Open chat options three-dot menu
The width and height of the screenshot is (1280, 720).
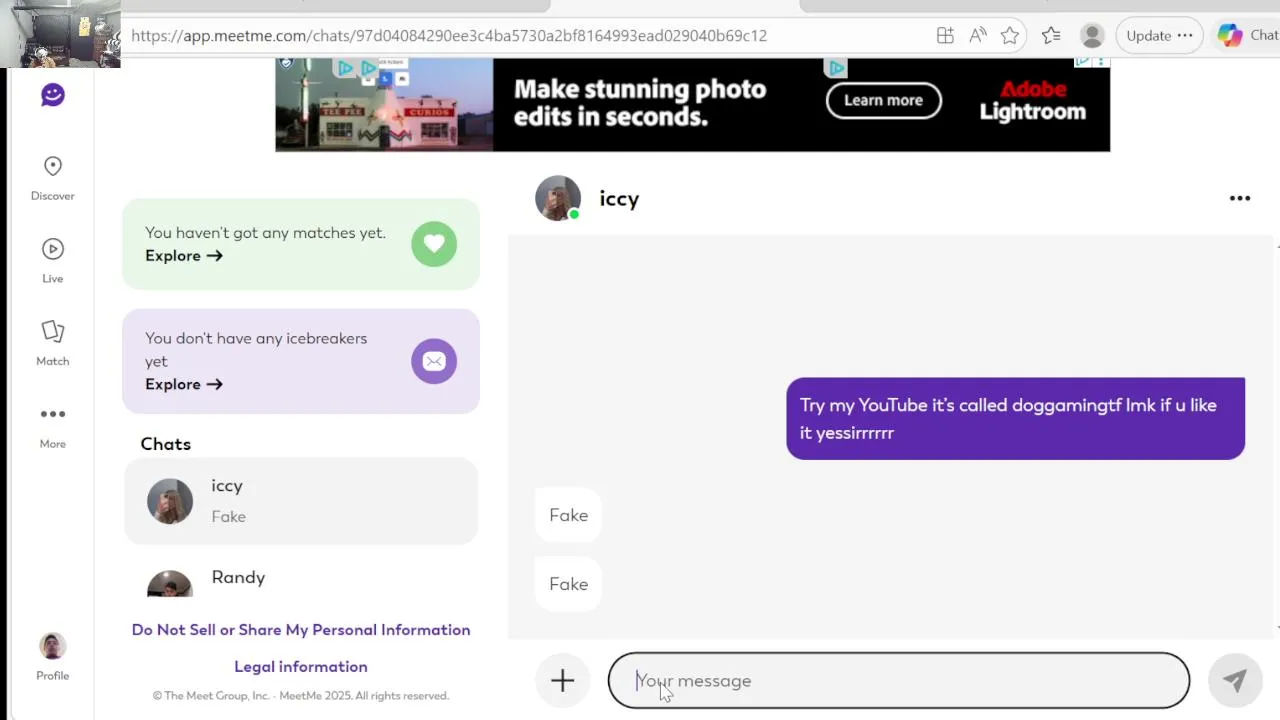1240,198
